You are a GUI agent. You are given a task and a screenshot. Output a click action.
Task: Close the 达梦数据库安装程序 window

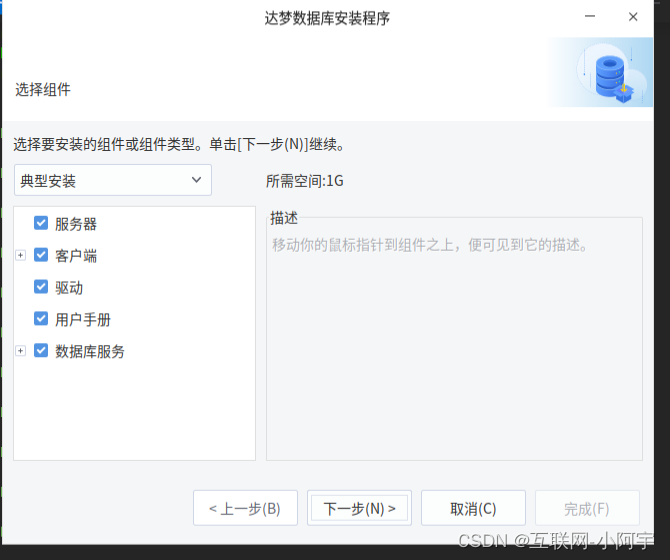click(x=633, y=17)
